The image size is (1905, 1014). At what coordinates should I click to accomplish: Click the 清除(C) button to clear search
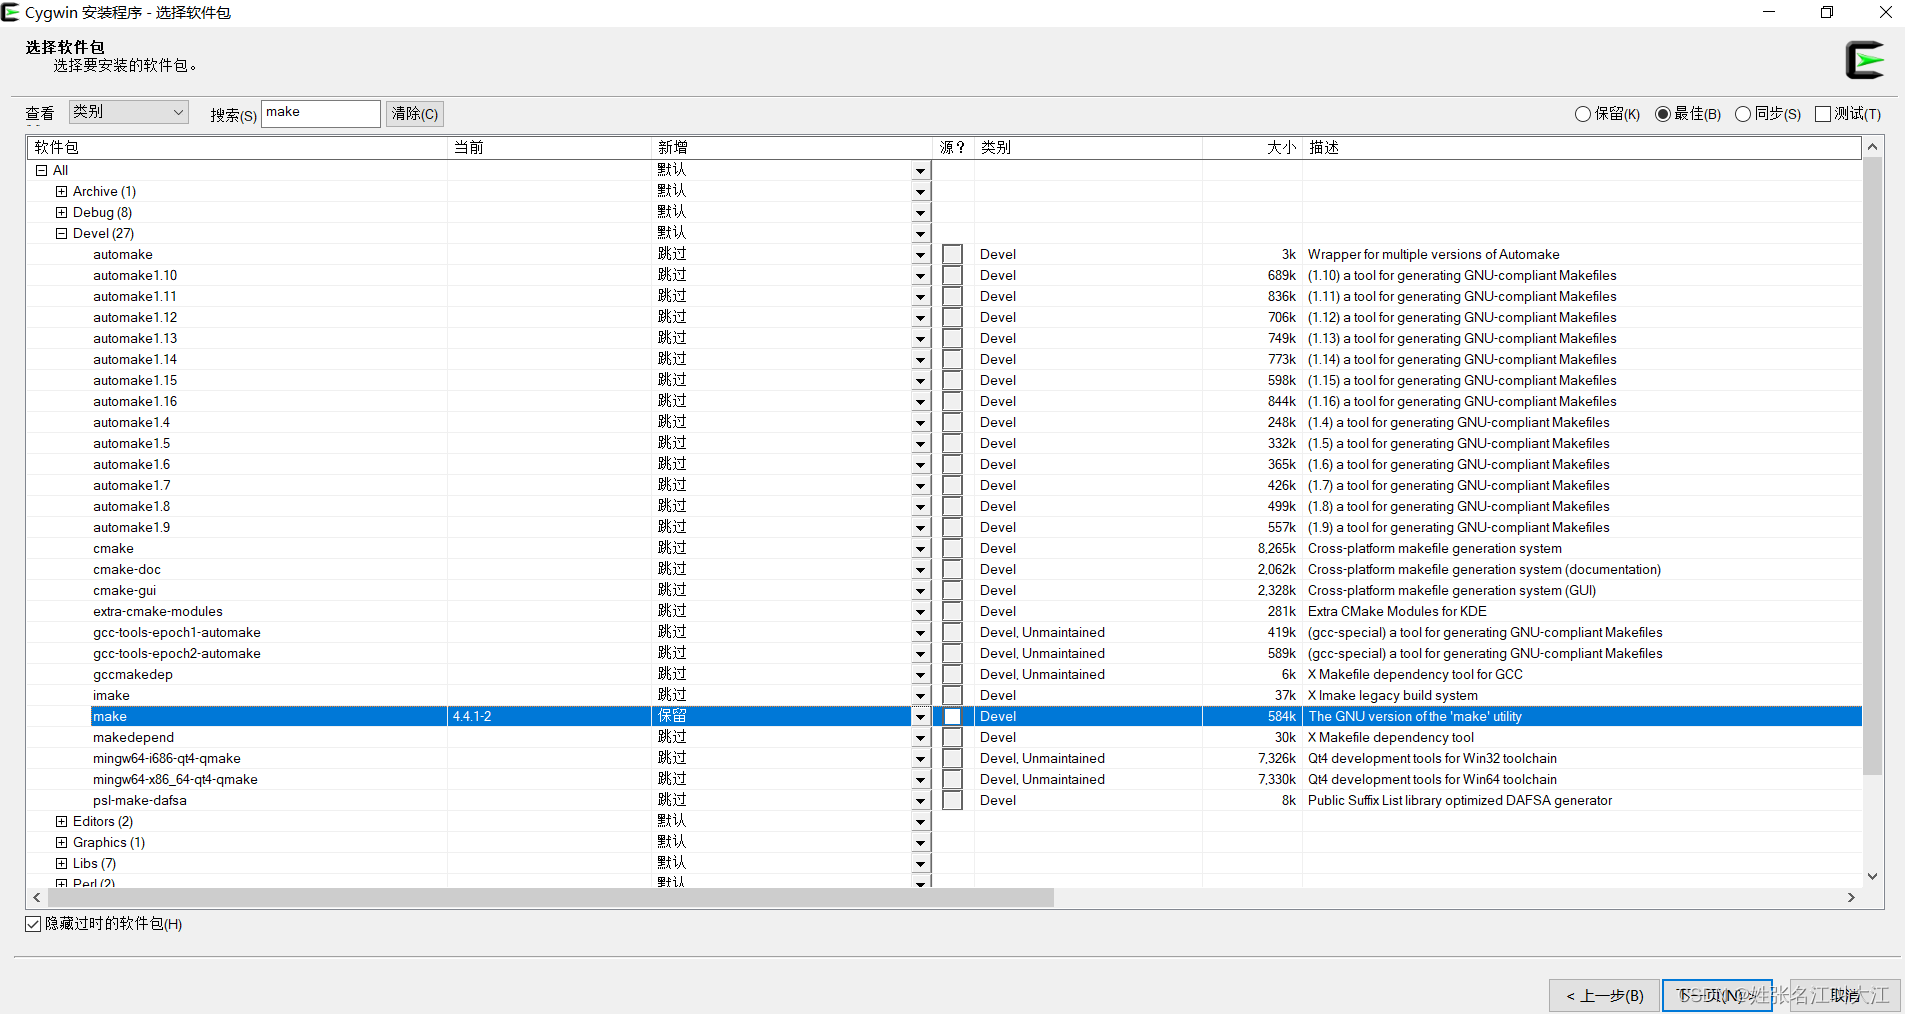tap(414, 113)
